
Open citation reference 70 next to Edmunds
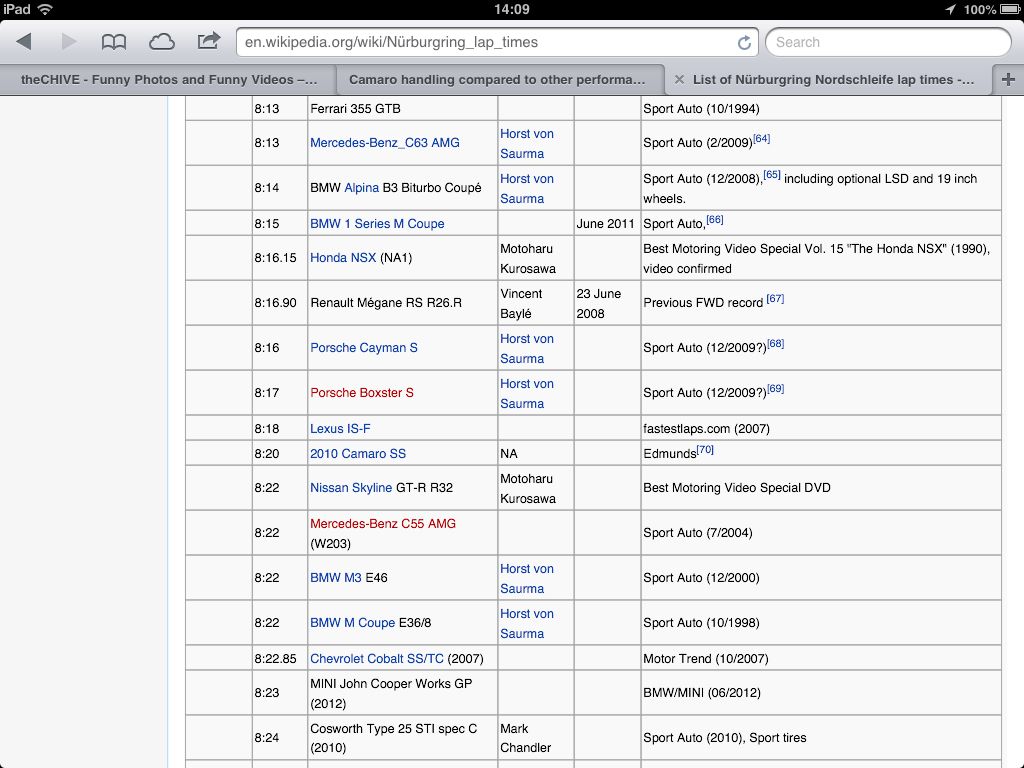pos(705,451)
